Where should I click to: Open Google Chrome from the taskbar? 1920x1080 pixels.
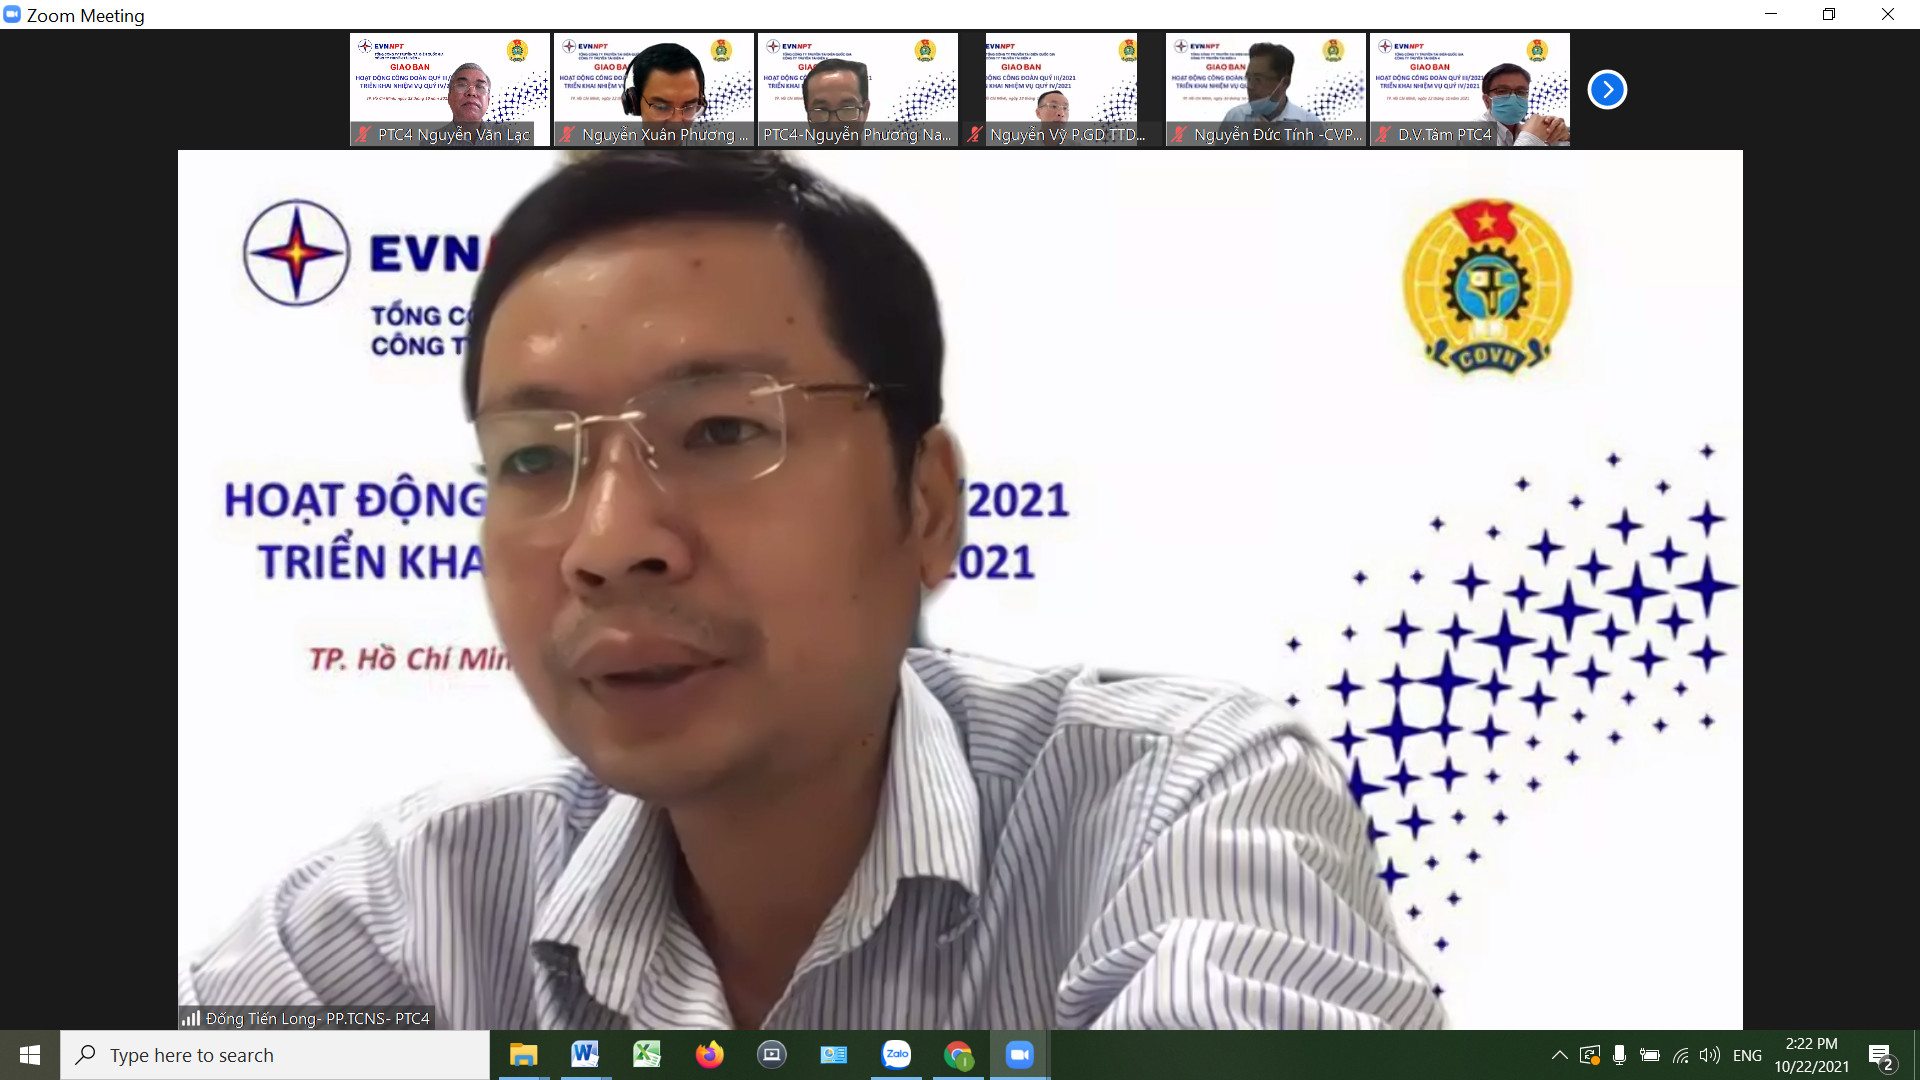958,1055
